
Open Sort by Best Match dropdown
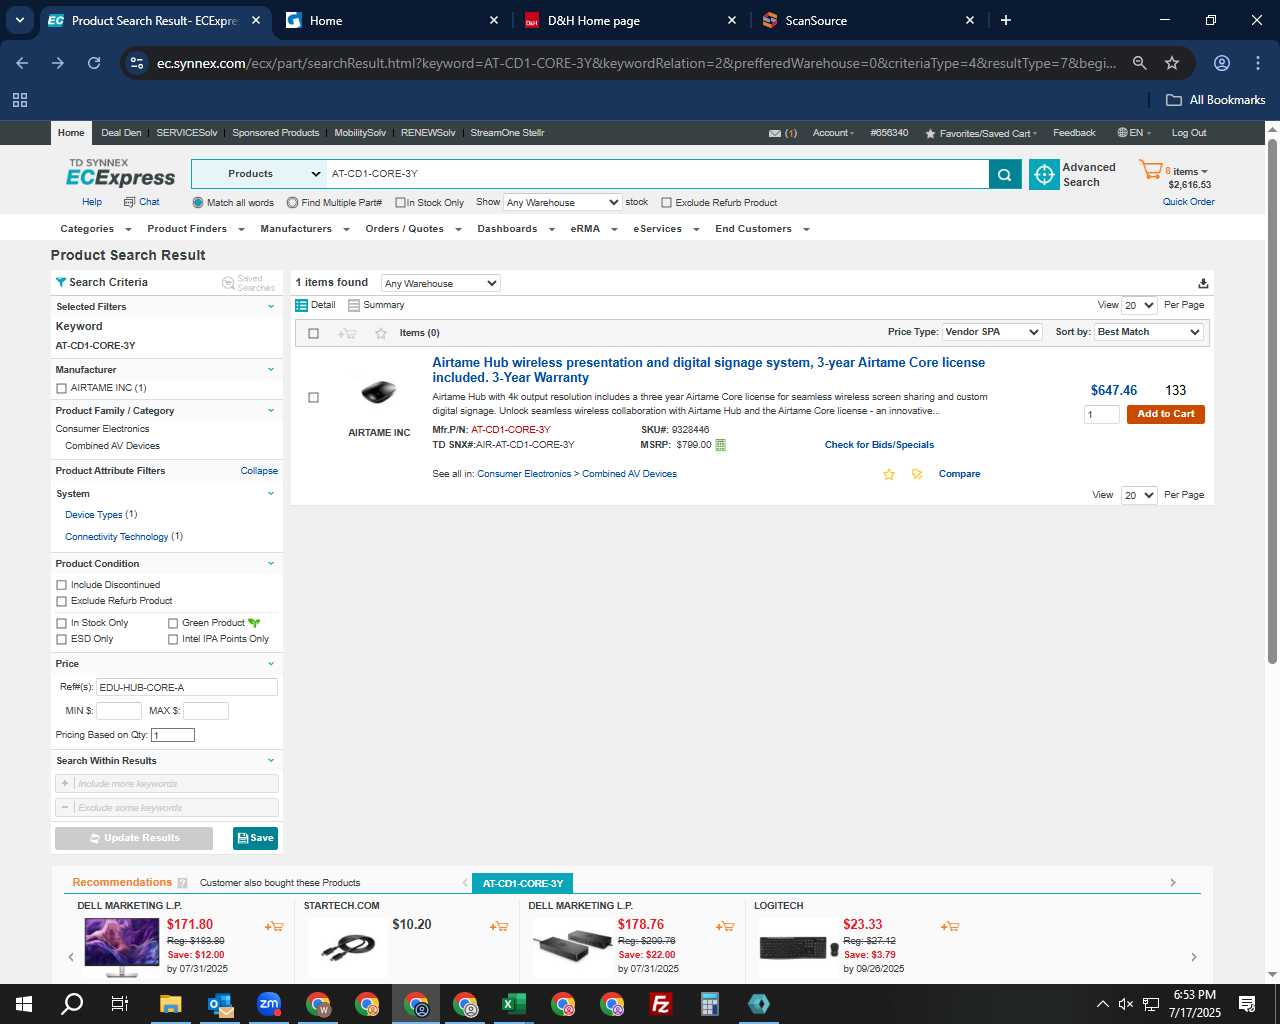pos(1149,332)
